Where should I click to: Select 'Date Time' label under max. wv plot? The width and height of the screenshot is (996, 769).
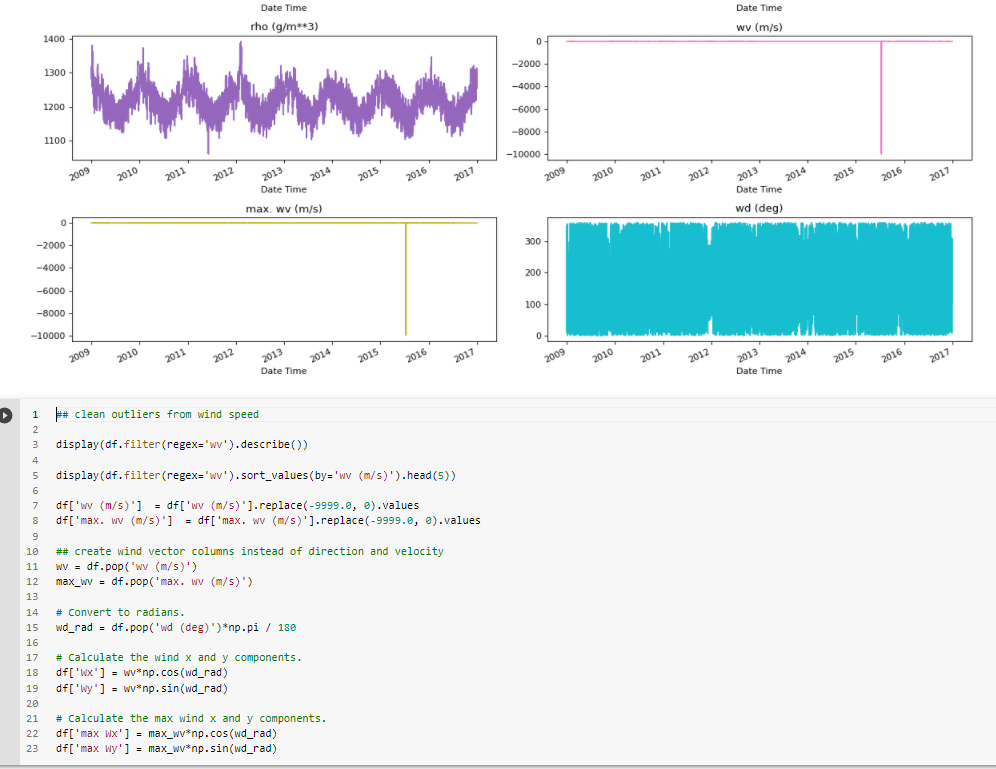(284, 371)
